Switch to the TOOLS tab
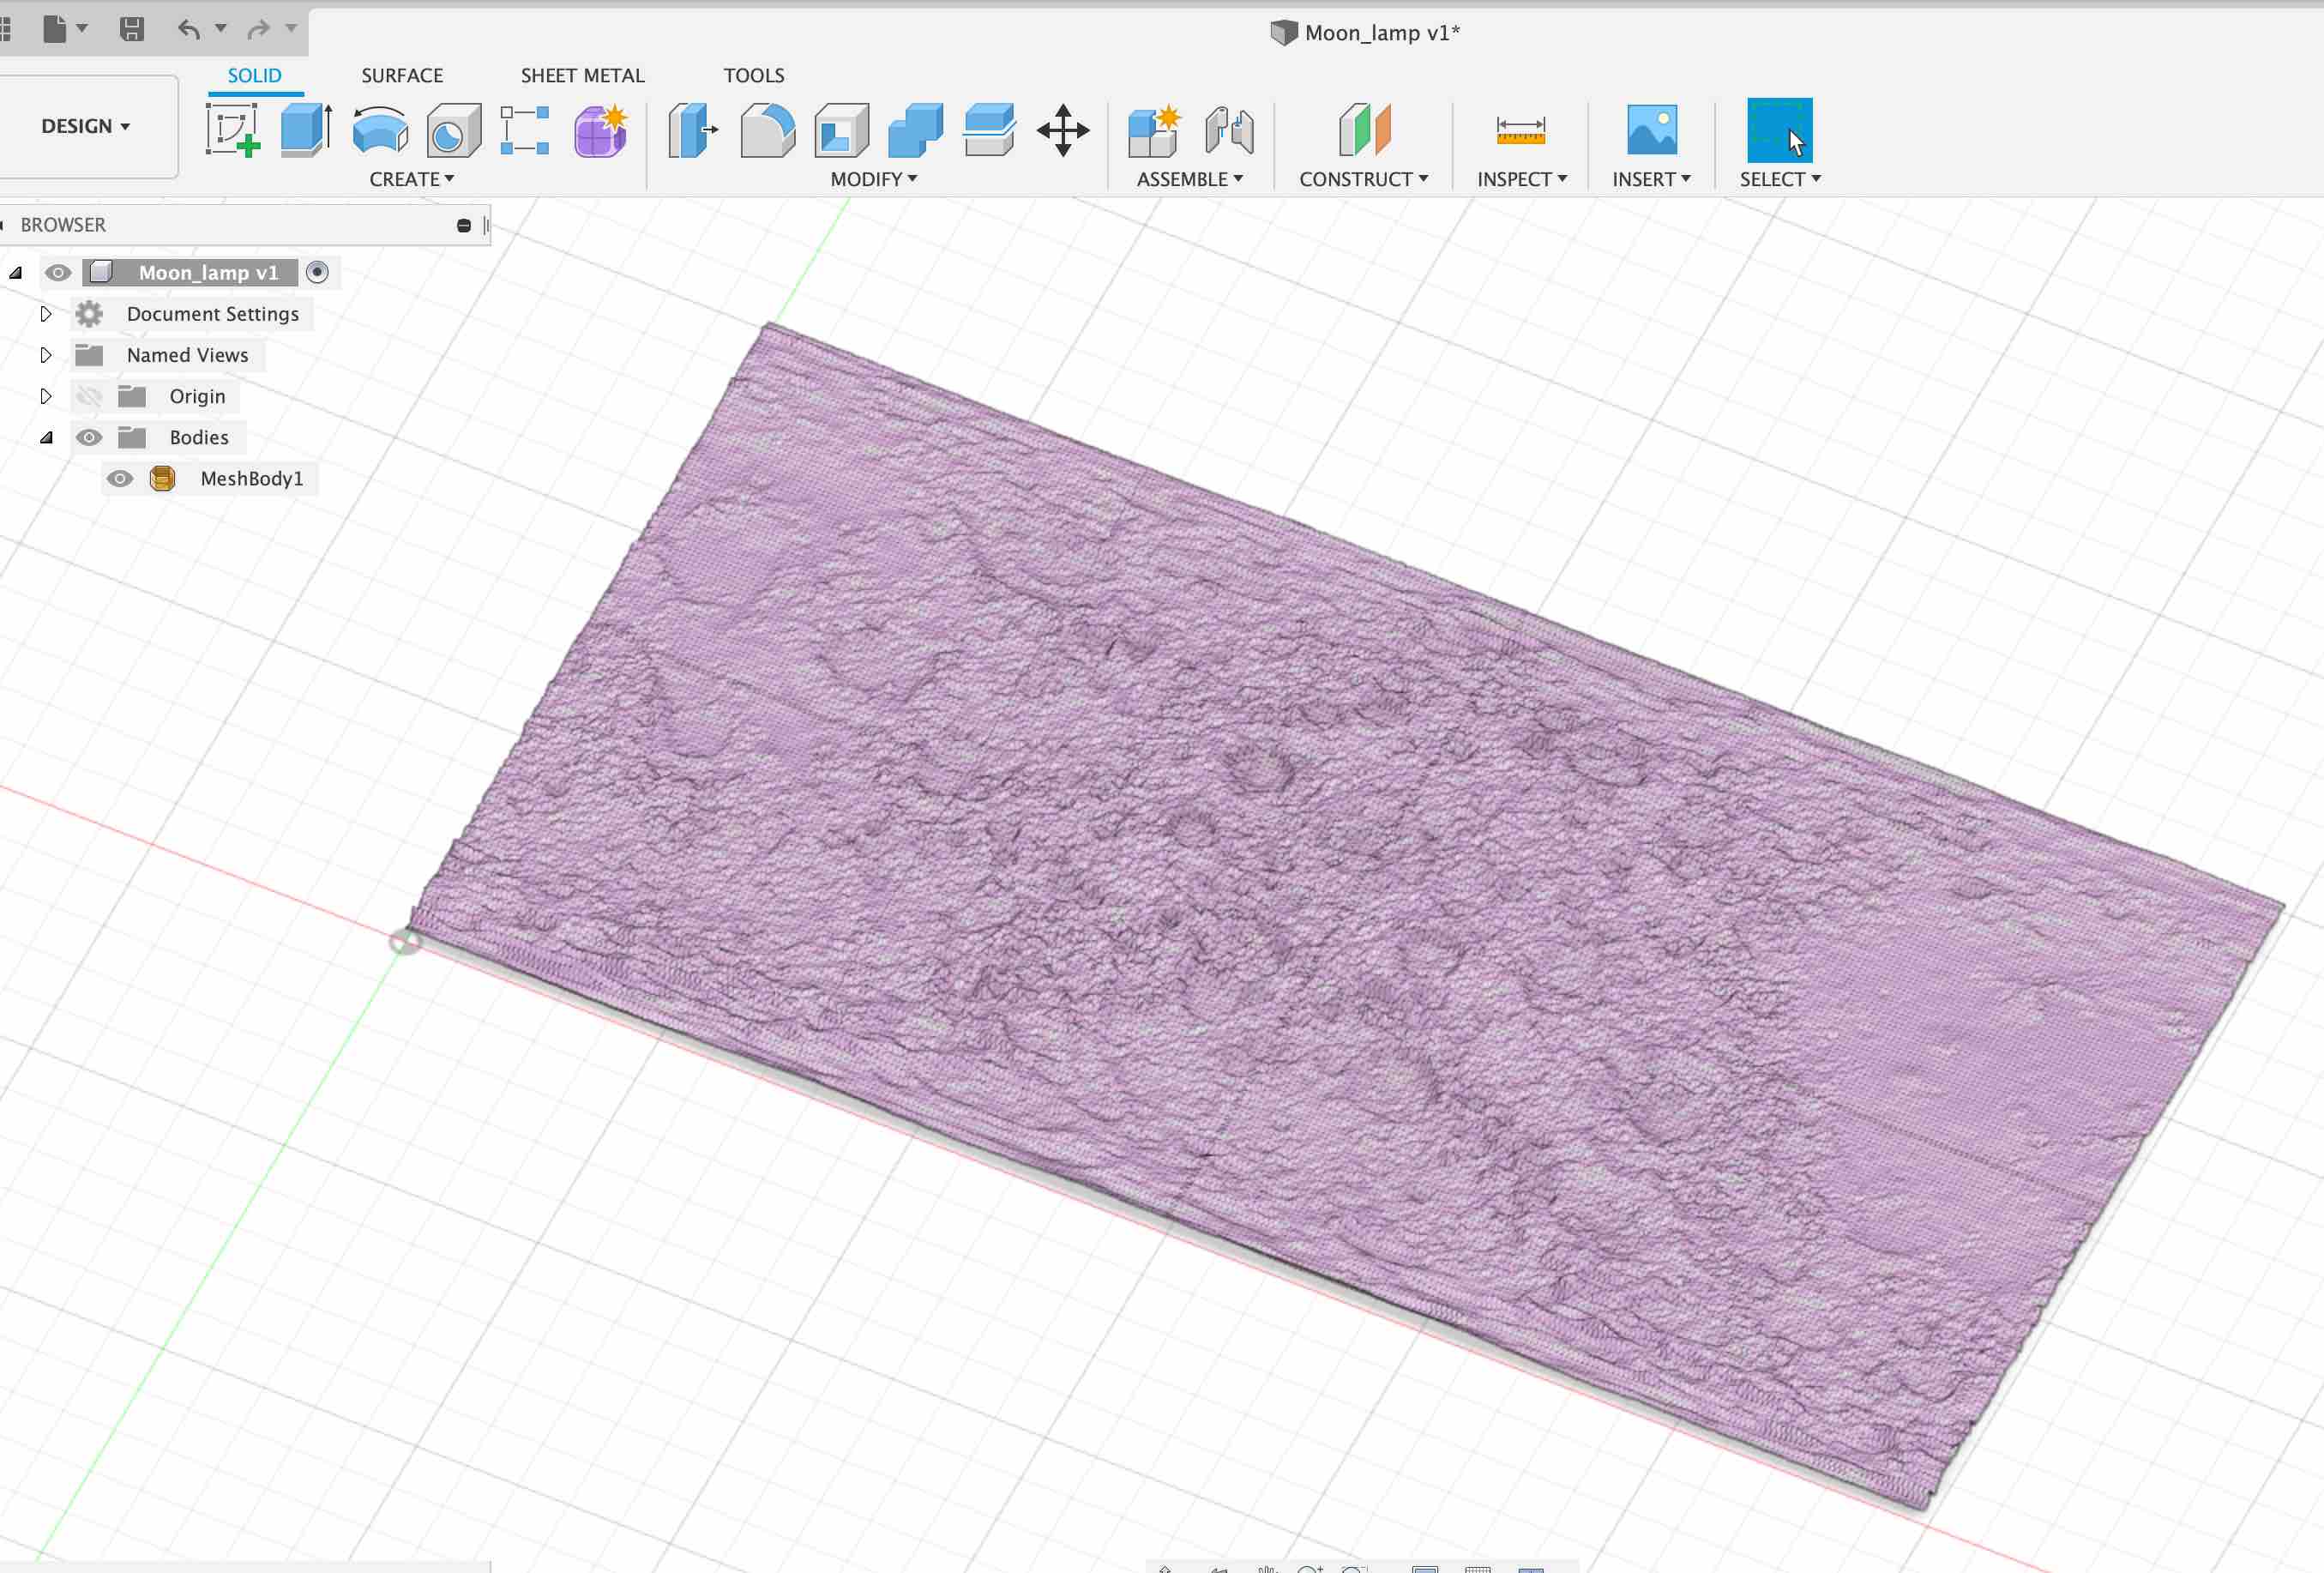The height and width of the screenshot is (1573, 2324). point(753,75)
